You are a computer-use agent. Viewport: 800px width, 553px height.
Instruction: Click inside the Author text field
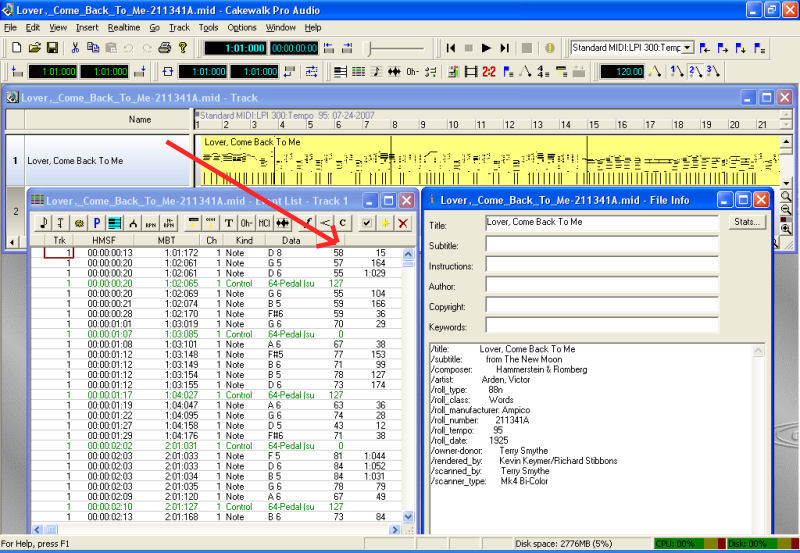(x=601, y=286)
